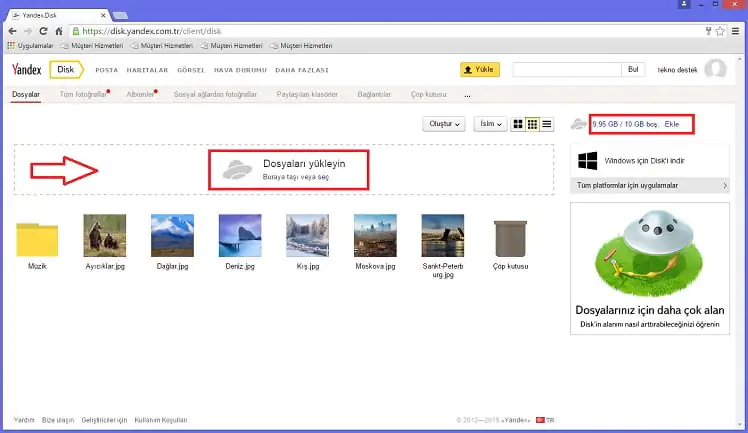
Task: Open a new browser tab
Action: 120,16
